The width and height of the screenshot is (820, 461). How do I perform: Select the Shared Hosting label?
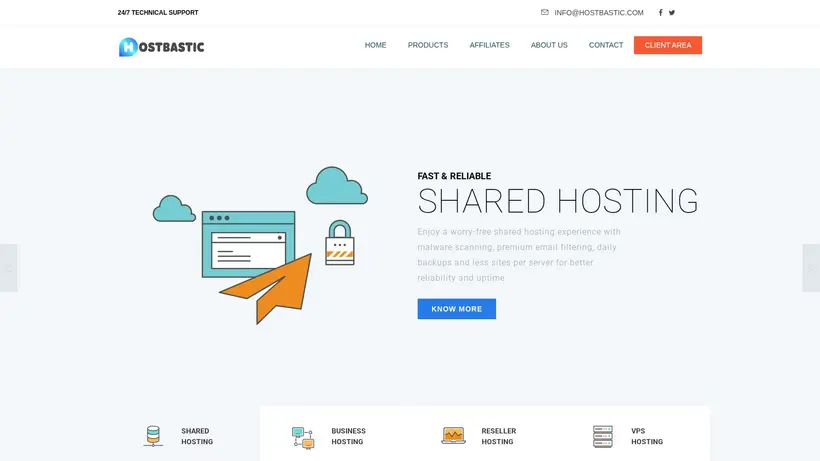coord(197,436)
